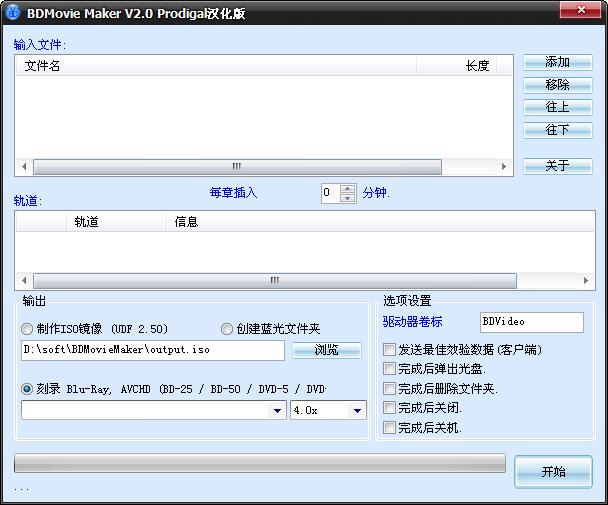608x505 pixels.
Task: Click the 信息 column header
Action: point(380,222)
